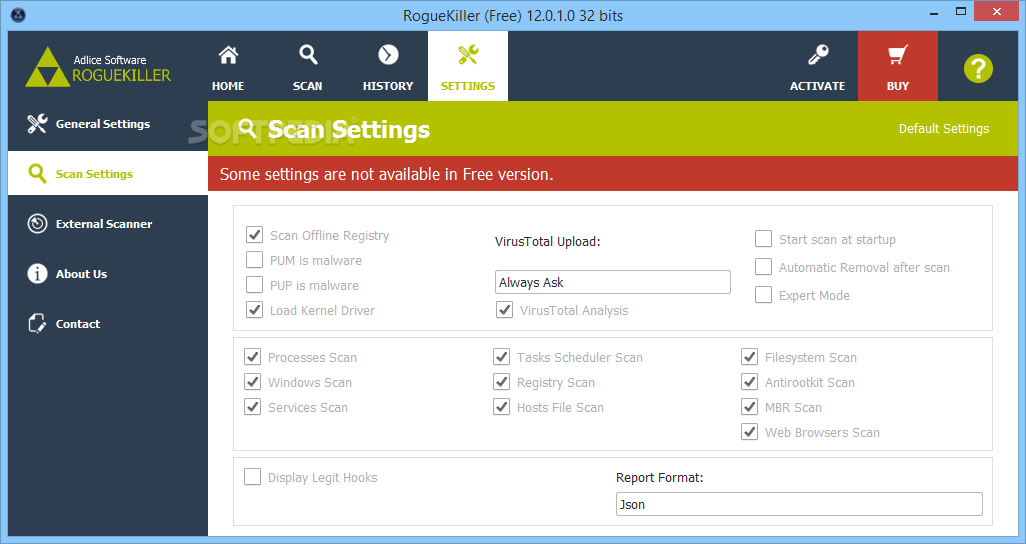Click the ACTIVATE label
1026x544 pixels.
coord(817,86)
